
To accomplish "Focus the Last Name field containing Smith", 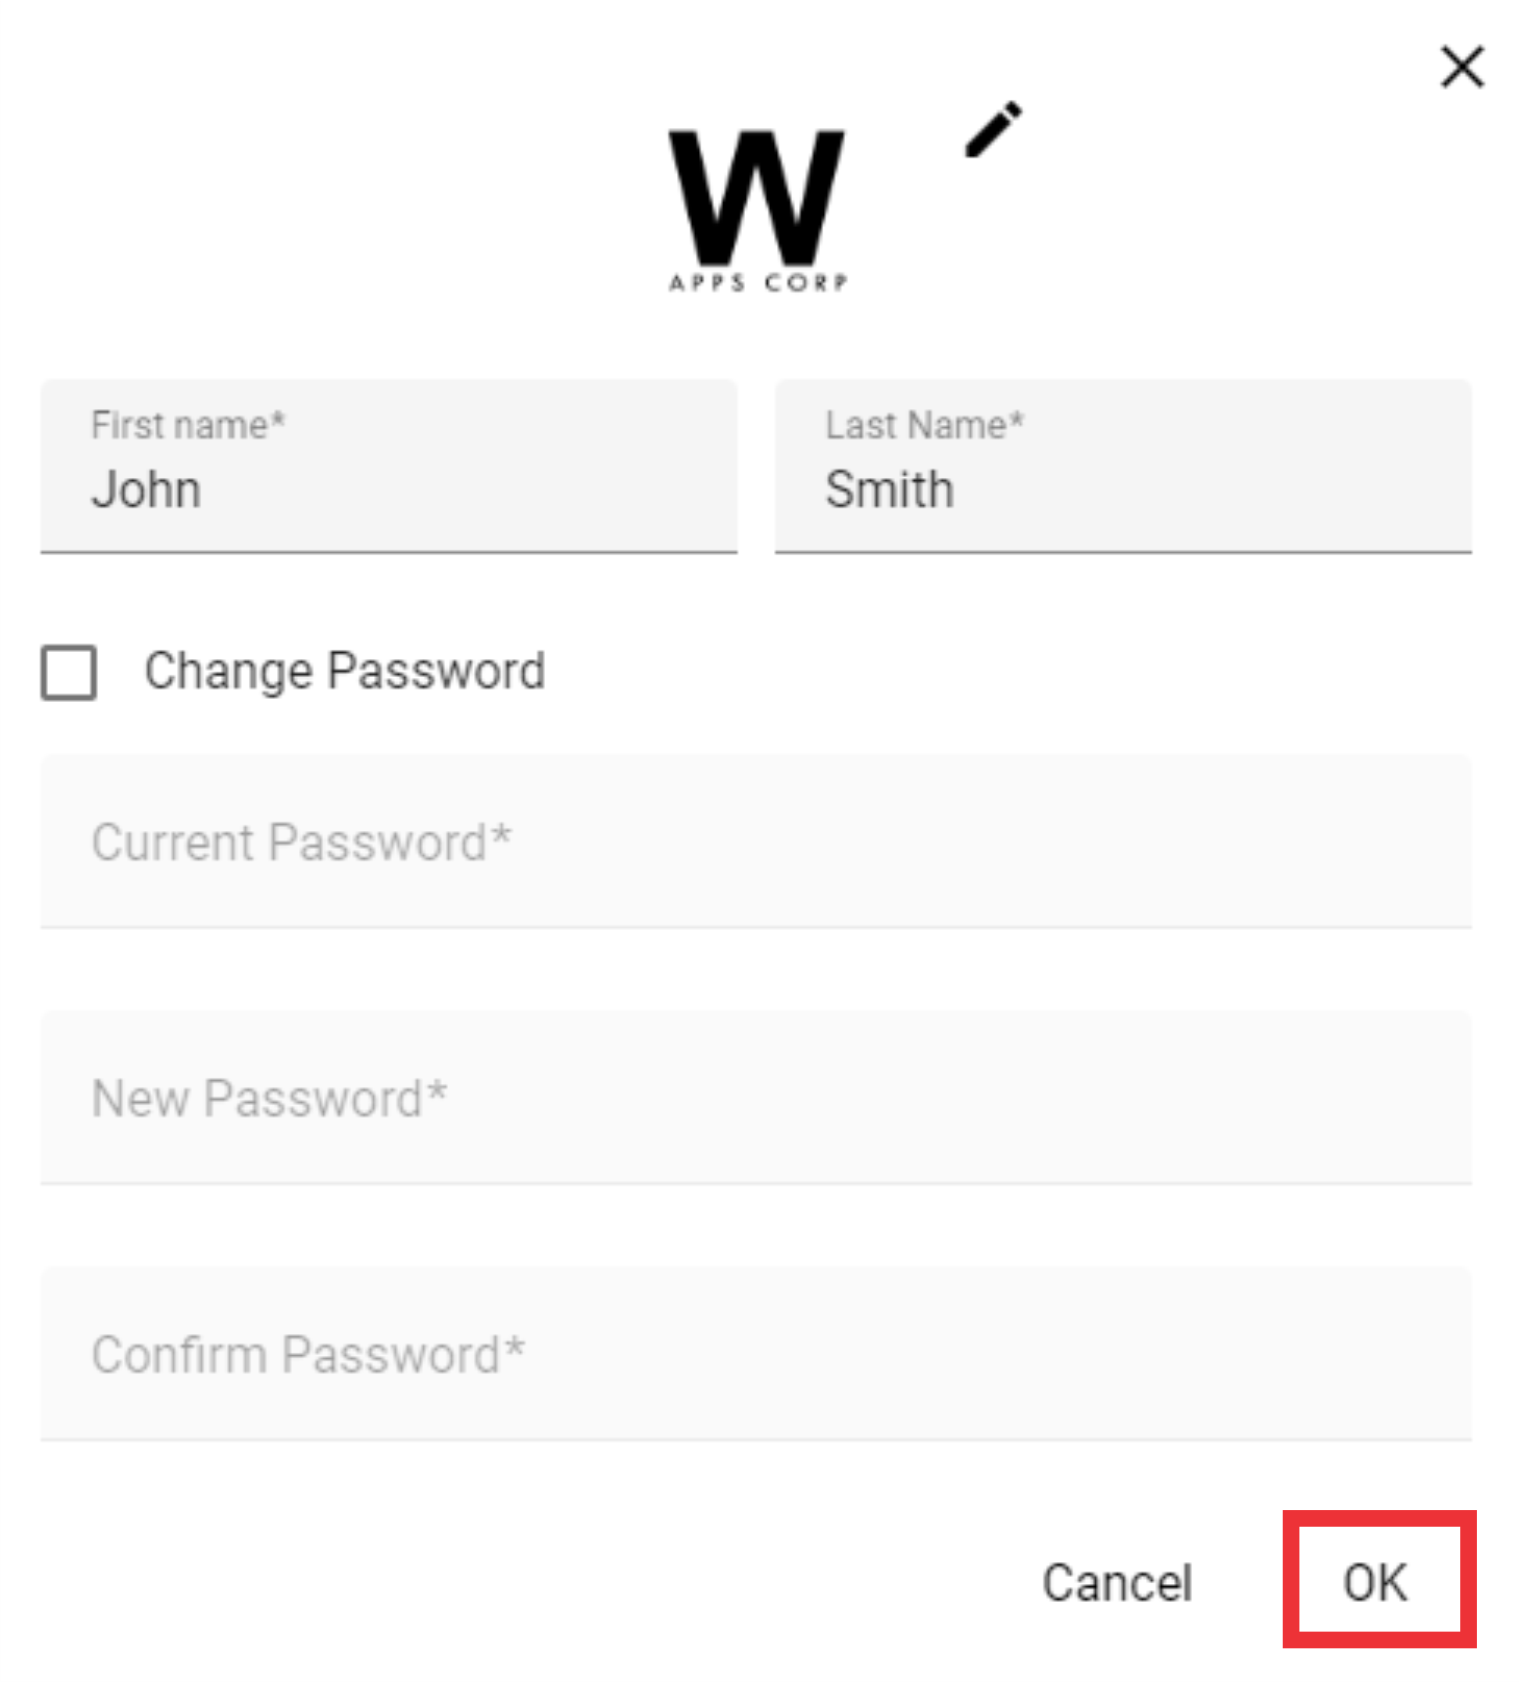I will click(x=1123, y=466).
